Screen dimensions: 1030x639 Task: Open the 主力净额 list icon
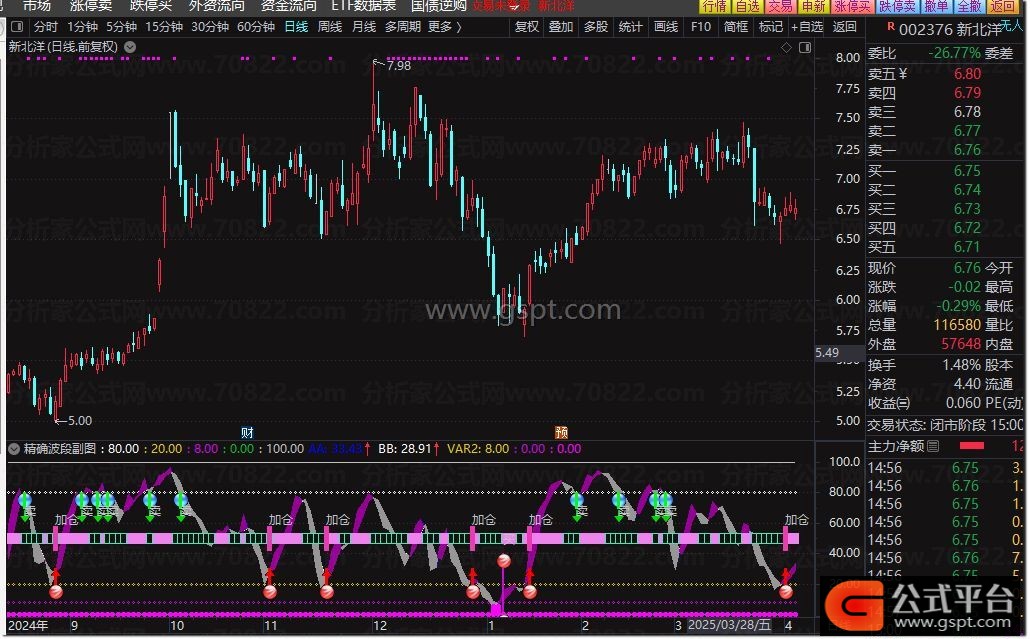pyautogui.click(x=933, y=447)
